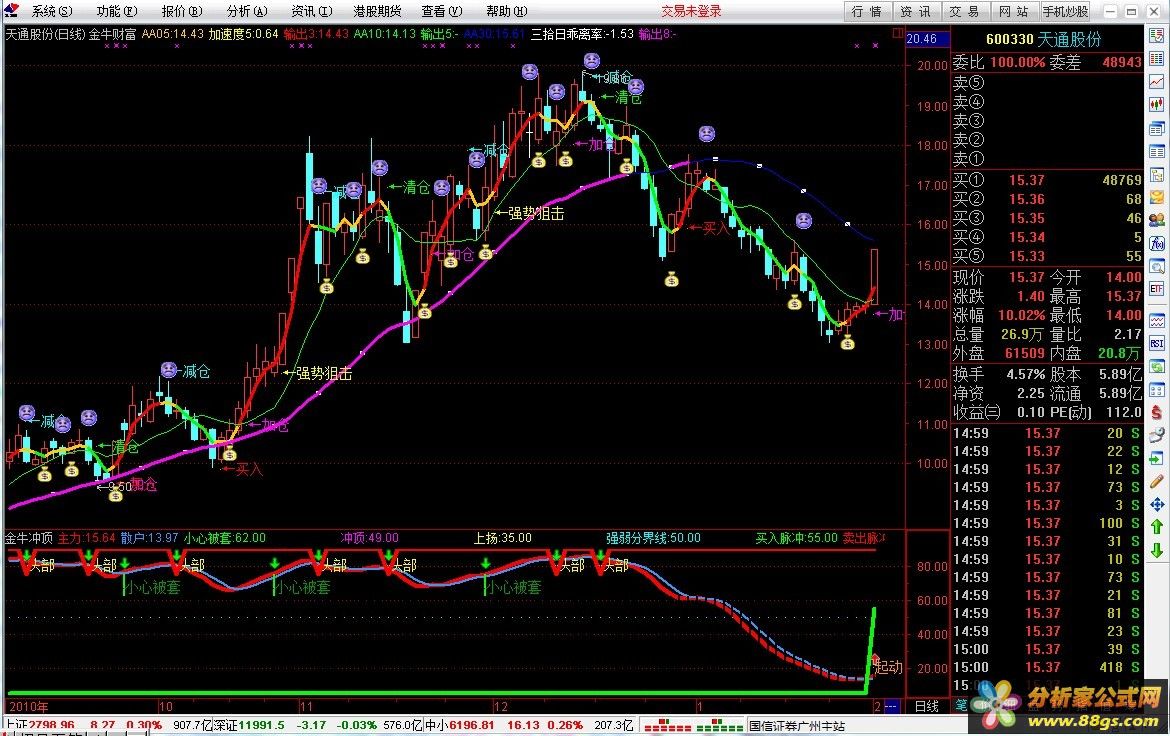The height and width of the screenshot is (736, 1170).
Task: Click the yellow mail envelope icon in sidebar
Action: pos(1157,198)
